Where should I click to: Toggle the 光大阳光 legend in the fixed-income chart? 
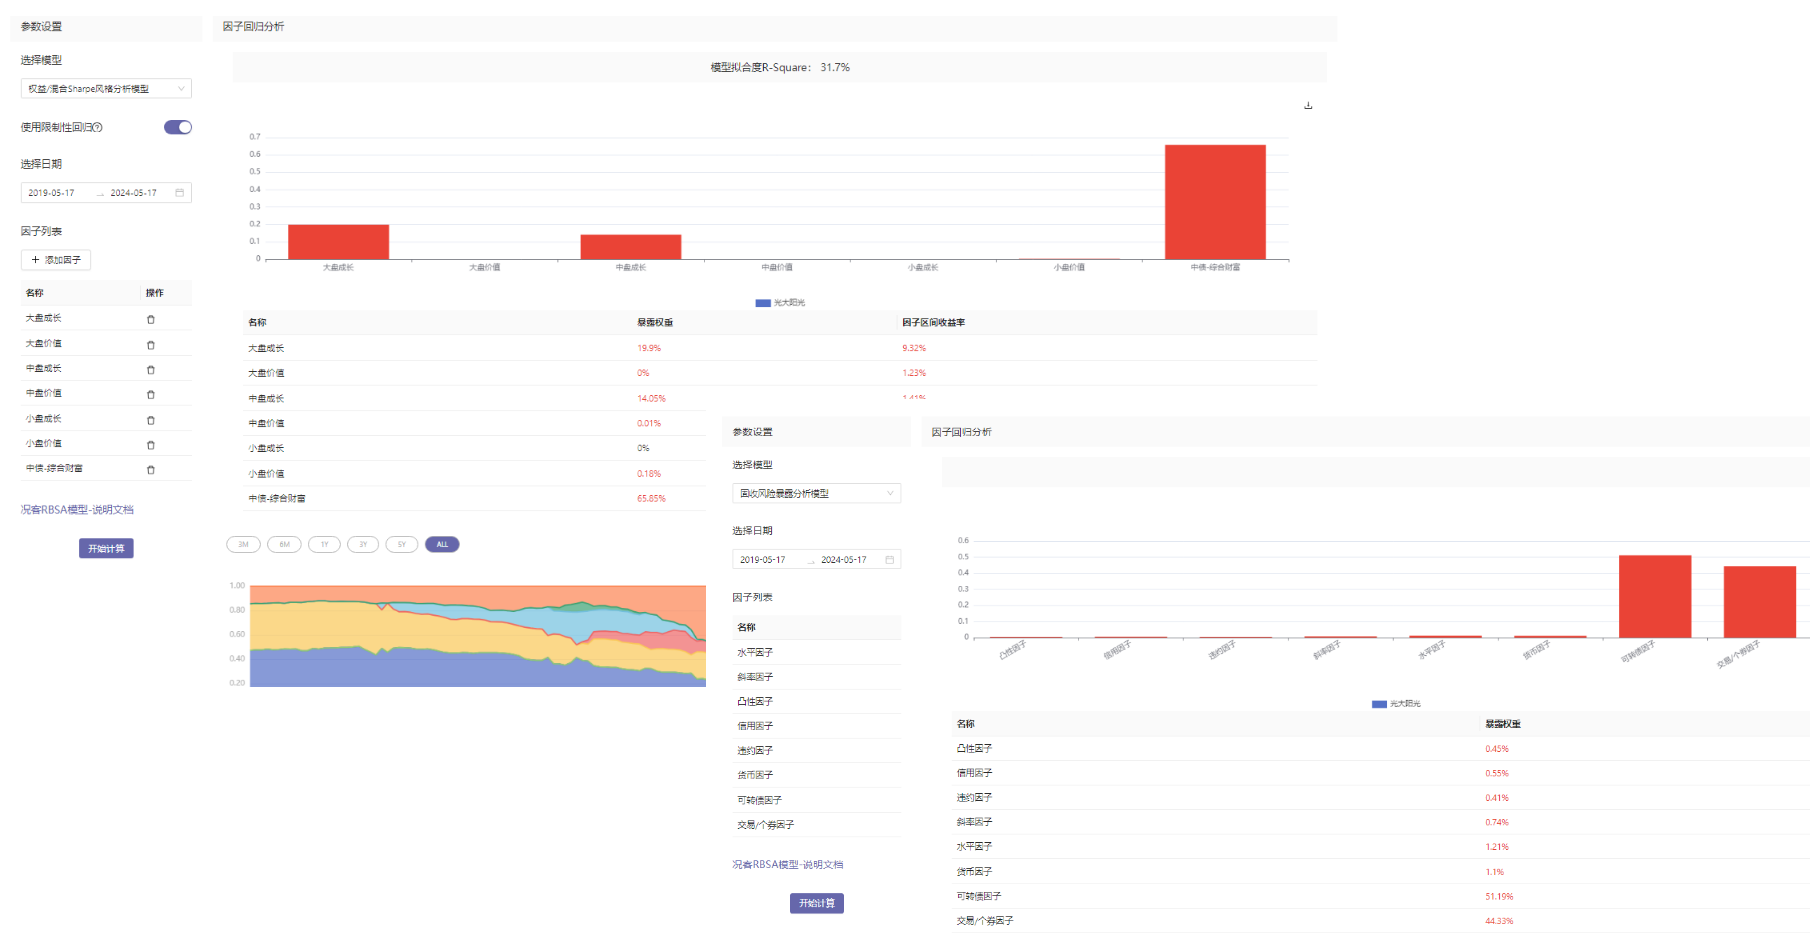coord(1396,704)
